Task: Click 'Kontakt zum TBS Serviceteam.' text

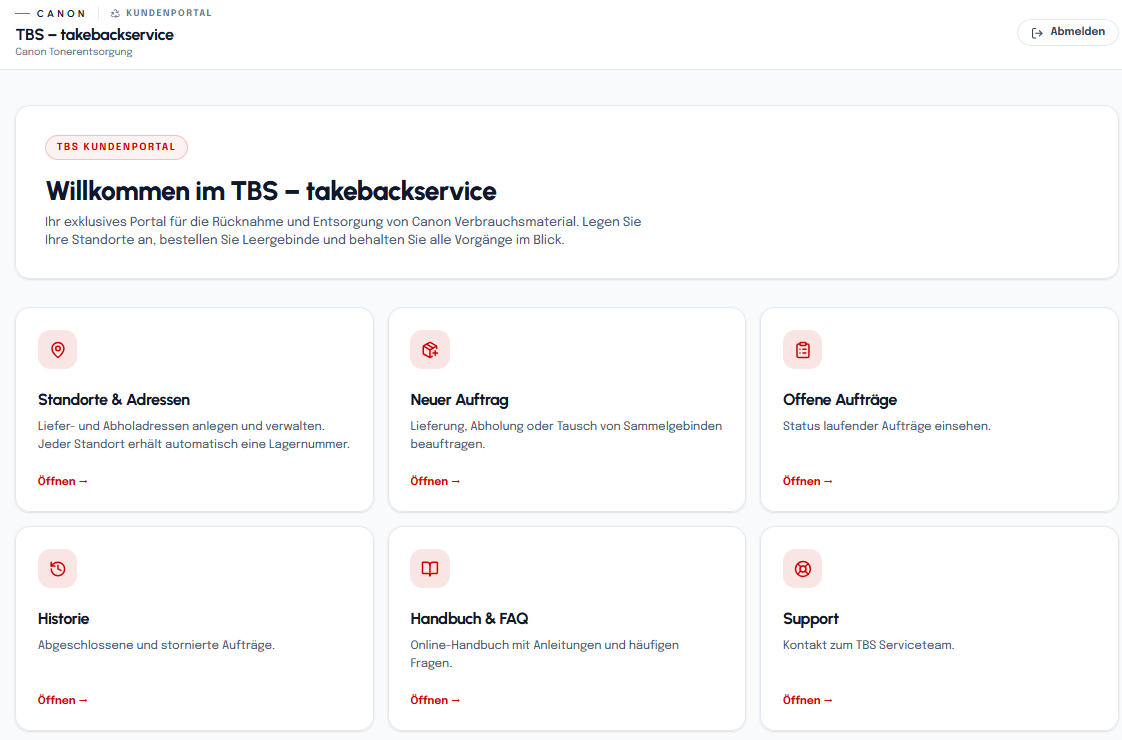Action: click(x=869, y=645)
